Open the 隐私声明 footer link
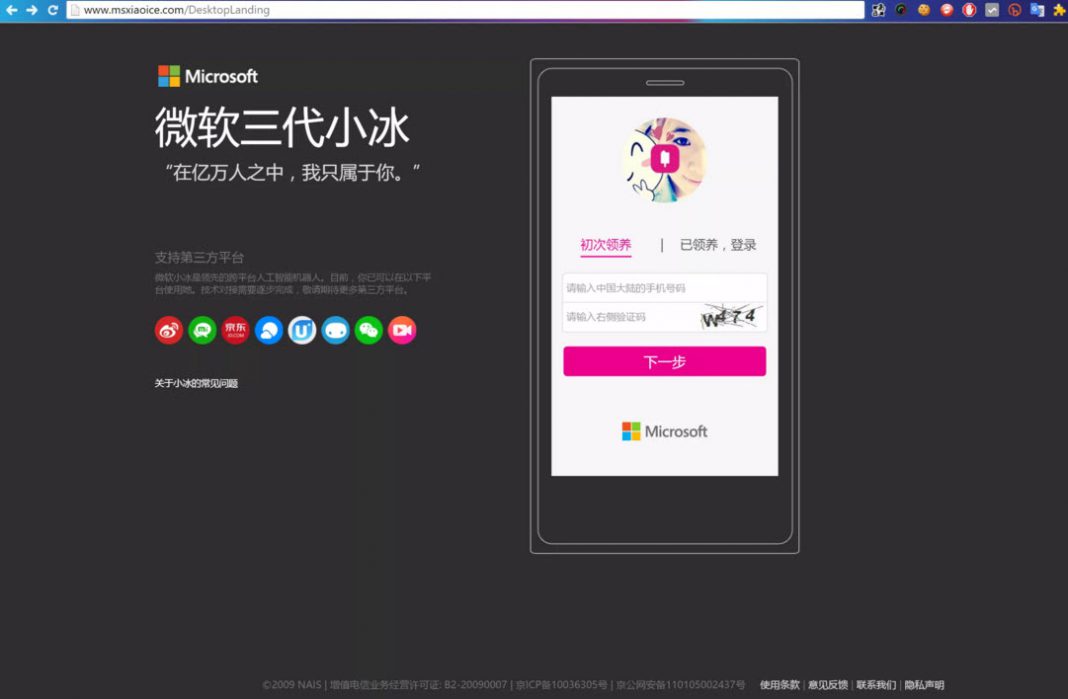 click(924, 685)
